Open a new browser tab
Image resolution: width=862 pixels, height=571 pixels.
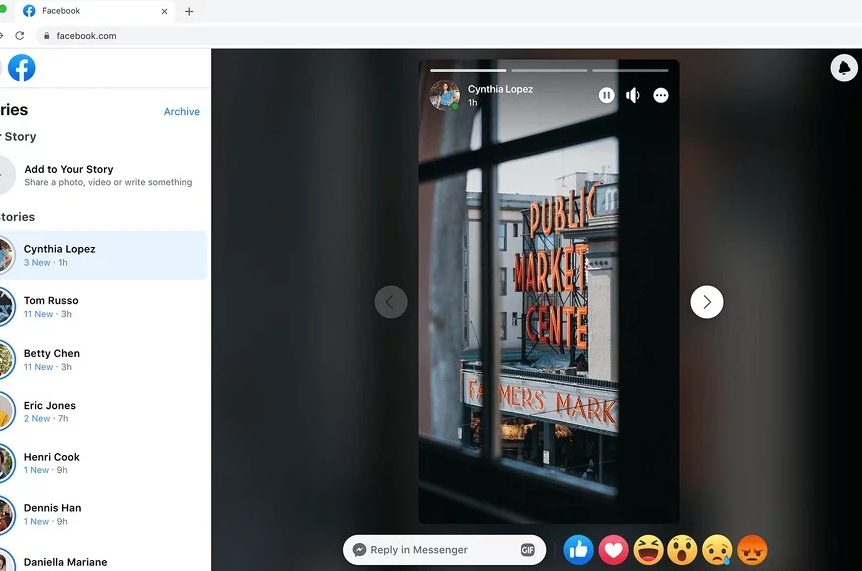click(x=189, y=12)
